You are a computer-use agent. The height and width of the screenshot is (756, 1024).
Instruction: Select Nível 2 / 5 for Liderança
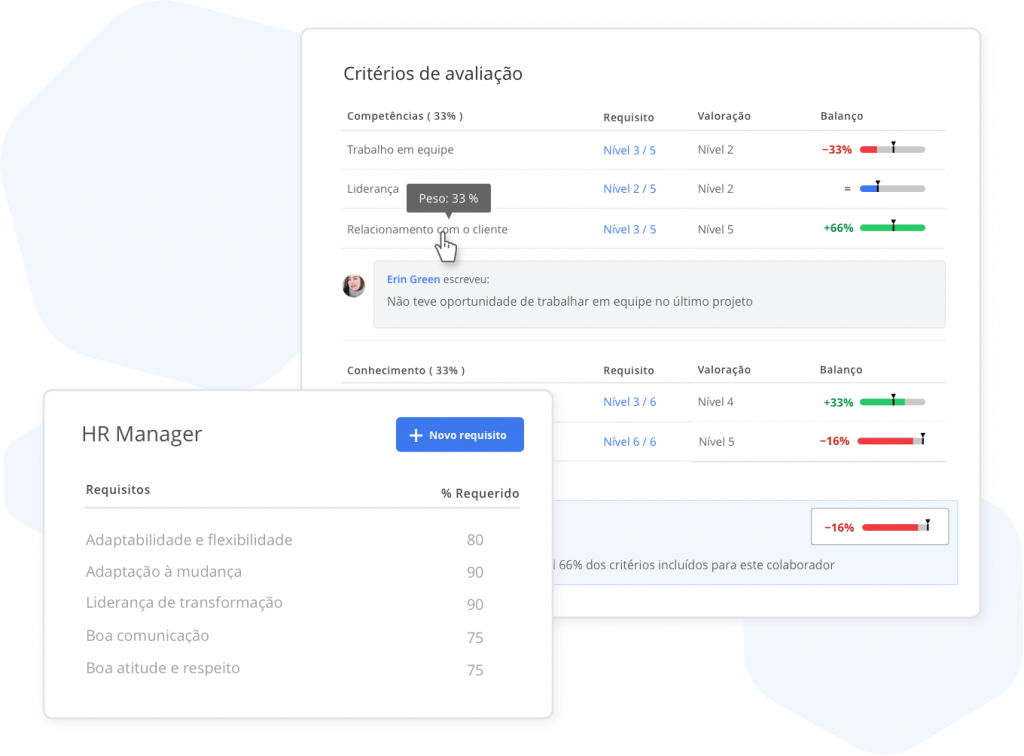coord(629,189)
